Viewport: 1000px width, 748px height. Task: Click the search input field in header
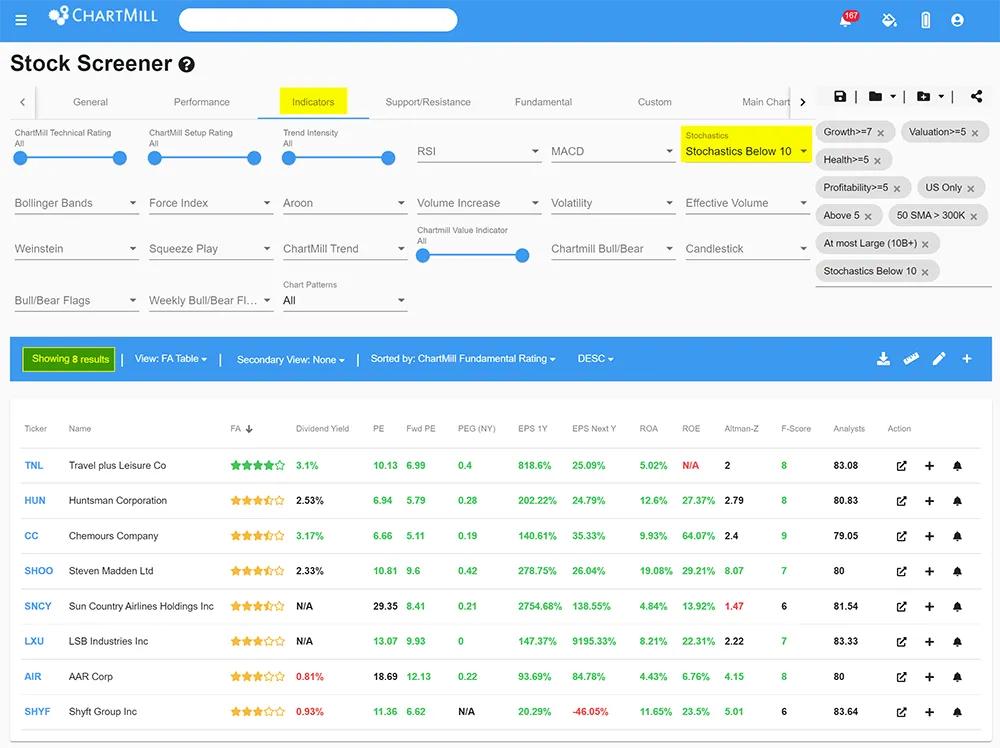(x=318, y=20)
